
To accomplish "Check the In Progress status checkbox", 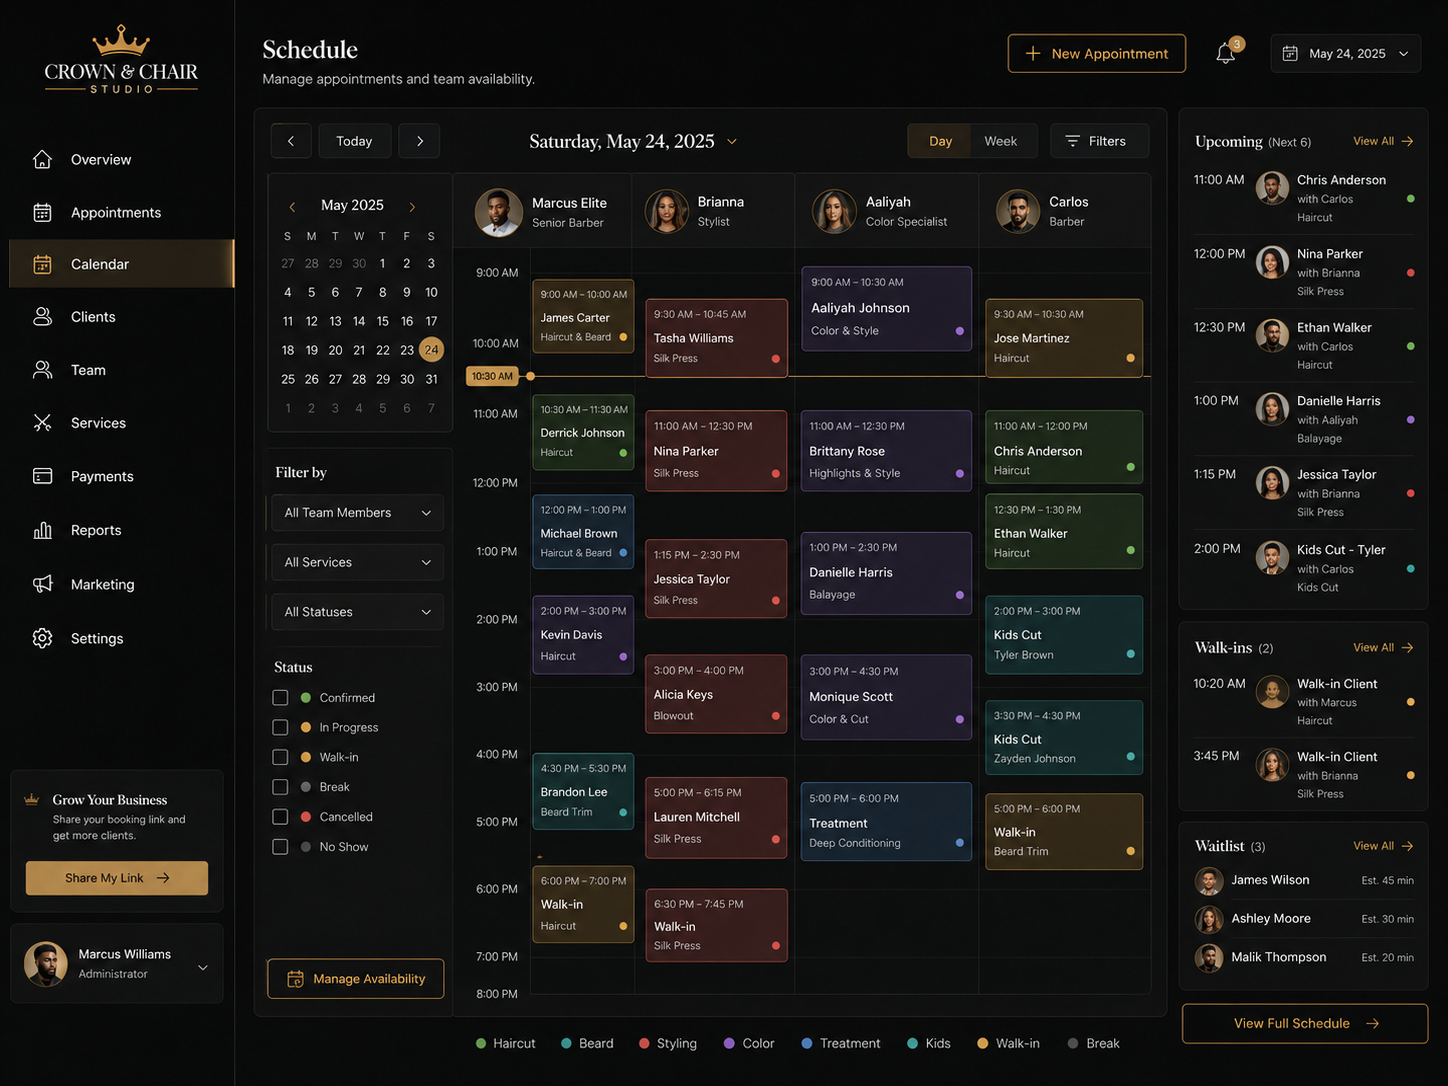I will point(280,728).
